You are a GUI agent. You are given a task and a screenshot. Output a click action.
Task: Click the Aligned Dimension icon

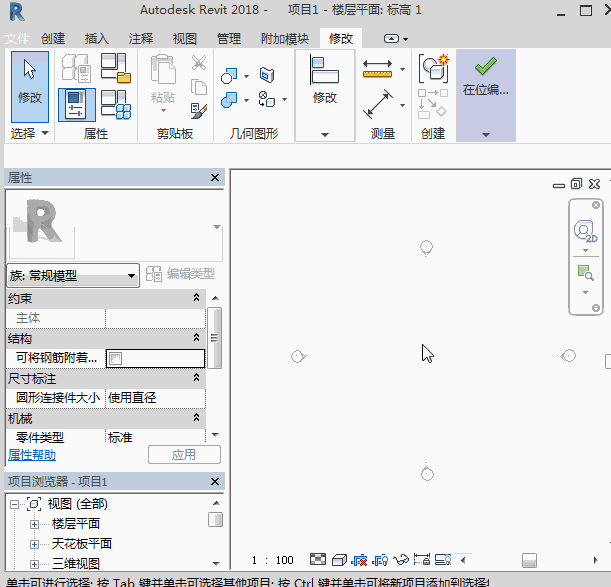point(377,103)
